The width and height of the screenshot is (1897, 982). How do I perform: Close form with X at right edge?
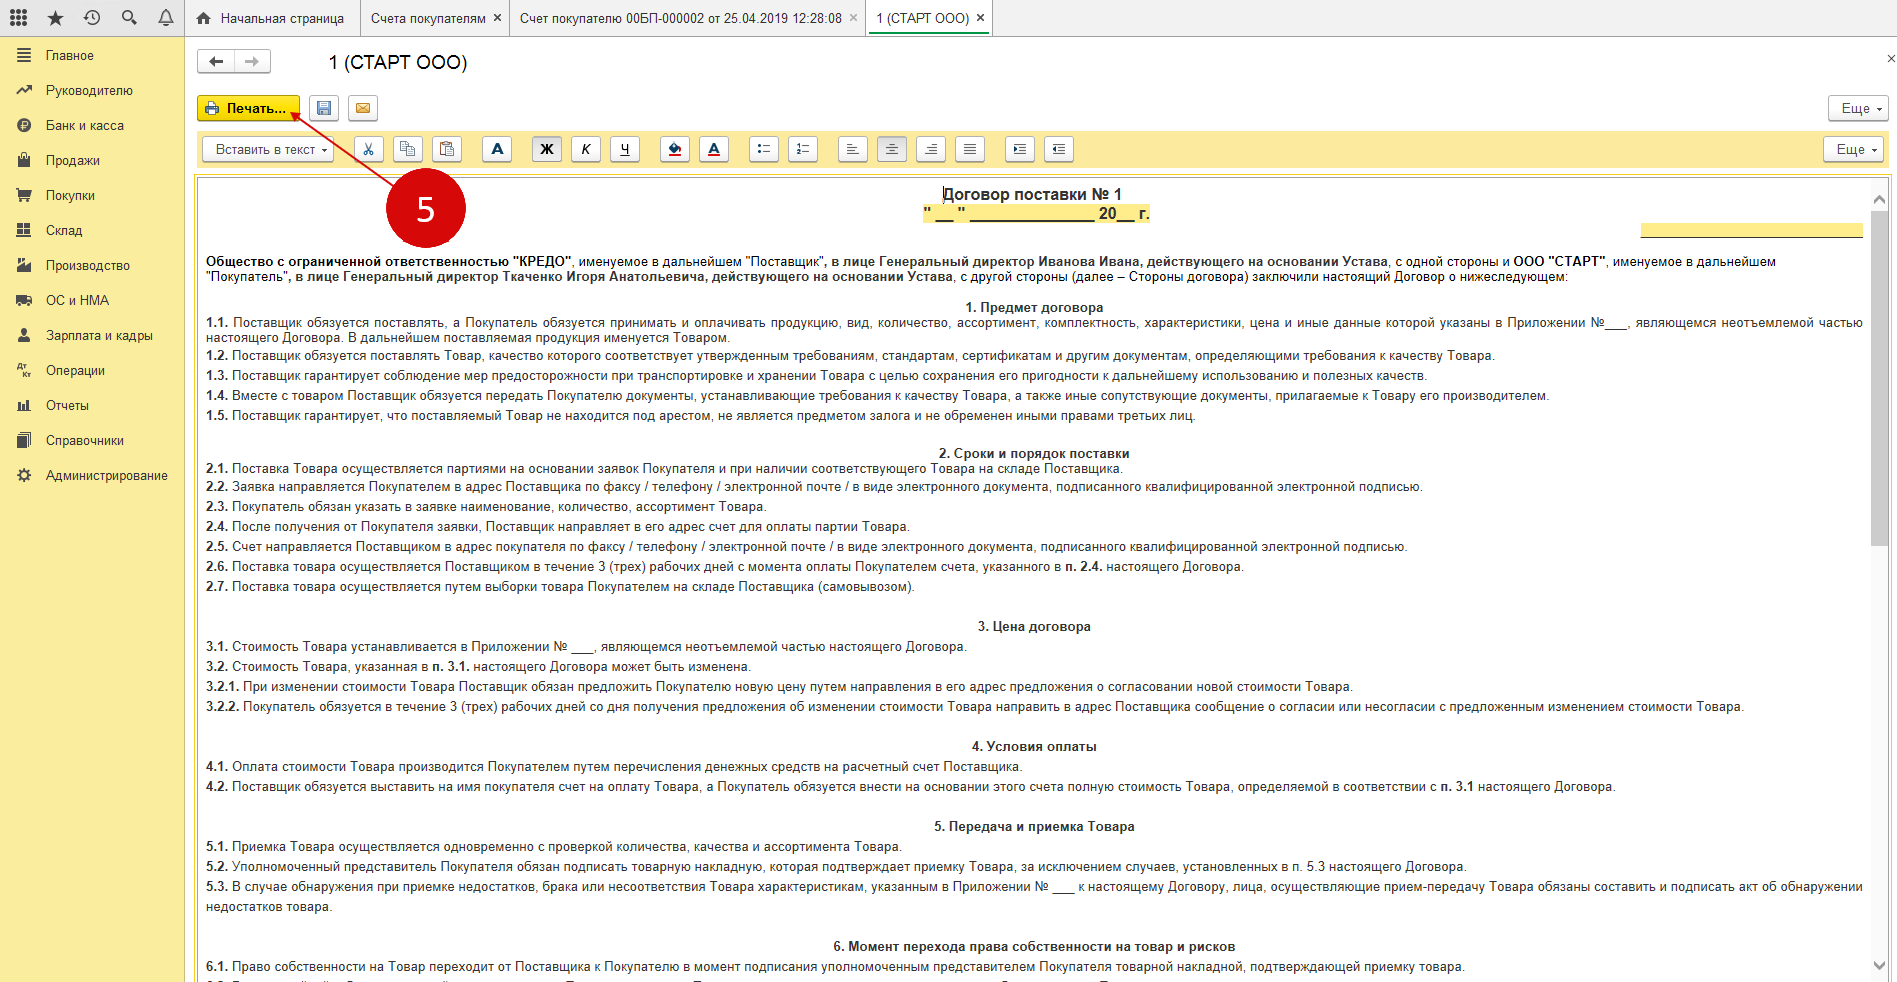[1890, 59]
